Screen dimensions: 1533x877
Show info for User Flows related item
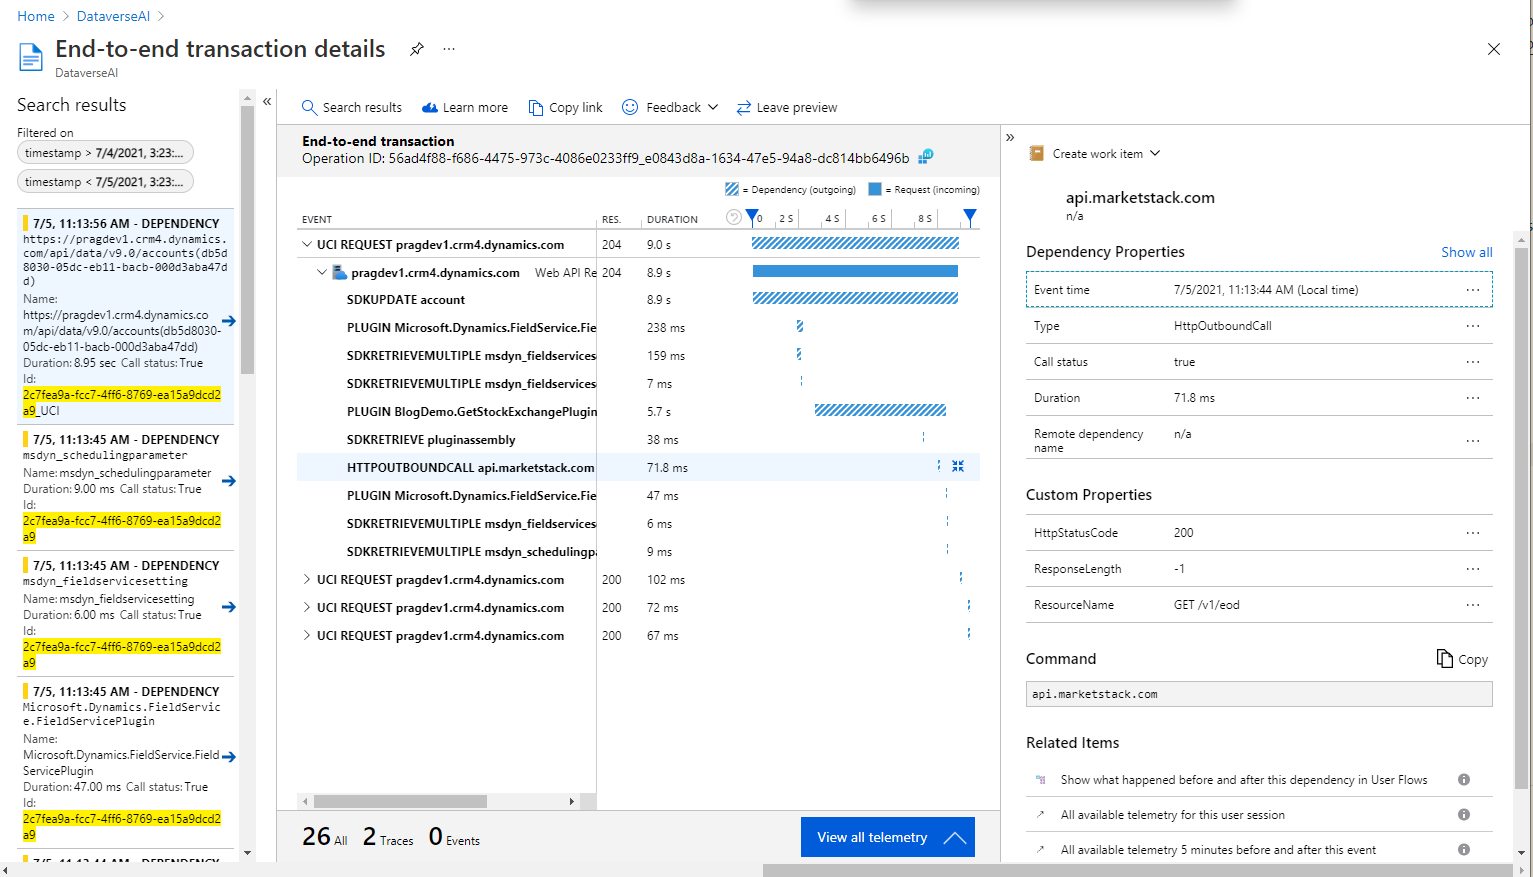pyautogui.click(x=1464, y=780)
